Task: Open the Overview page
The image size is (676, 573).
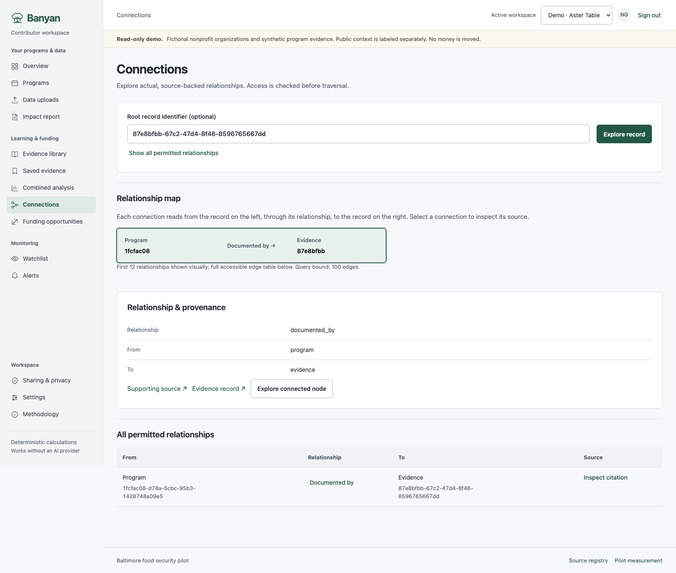Action: pyautogui.click(x=51, y=66)
